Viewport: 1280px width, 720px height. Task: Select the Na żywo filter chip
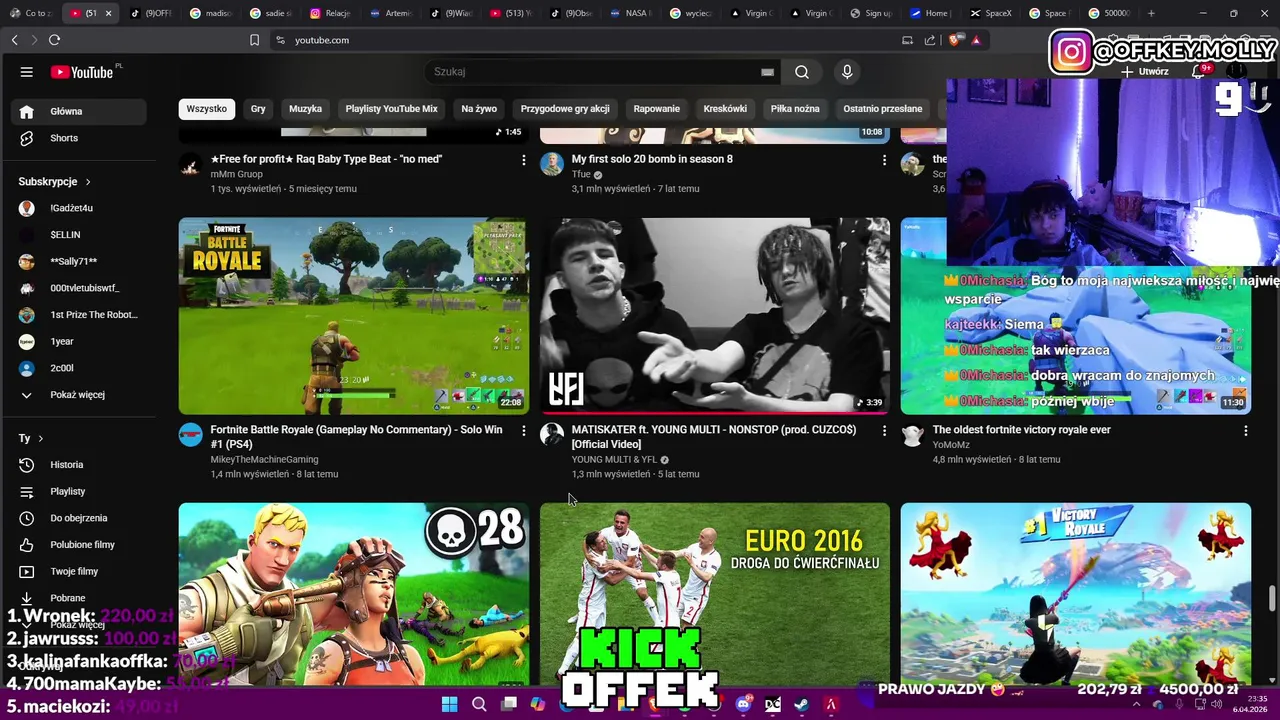coord(479,109)
